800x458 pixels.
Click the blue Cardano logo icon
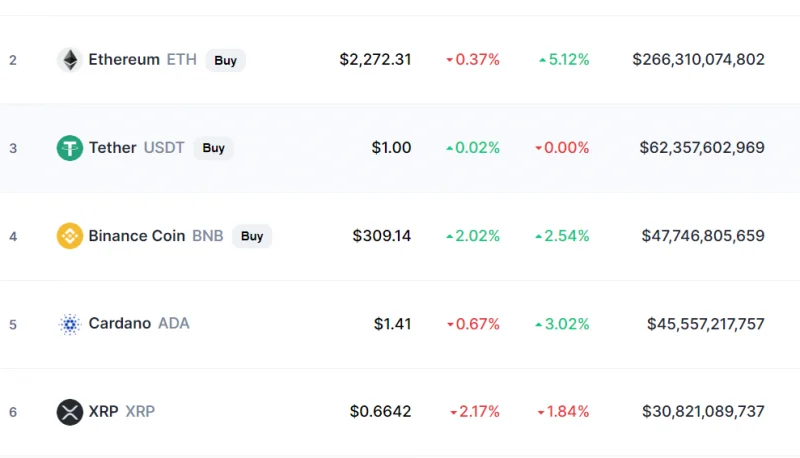(x=70, y=324)
